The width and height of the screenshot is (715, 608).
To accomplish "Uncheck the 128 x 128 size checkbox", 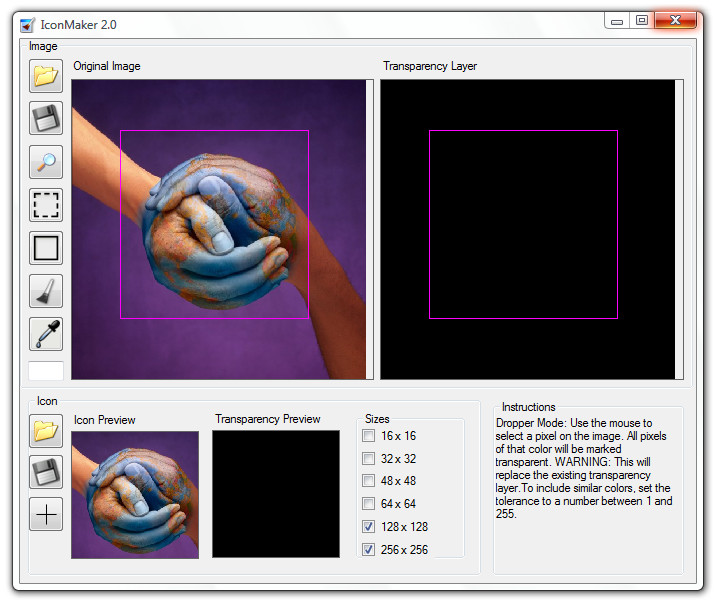I will tap(368, 526).
